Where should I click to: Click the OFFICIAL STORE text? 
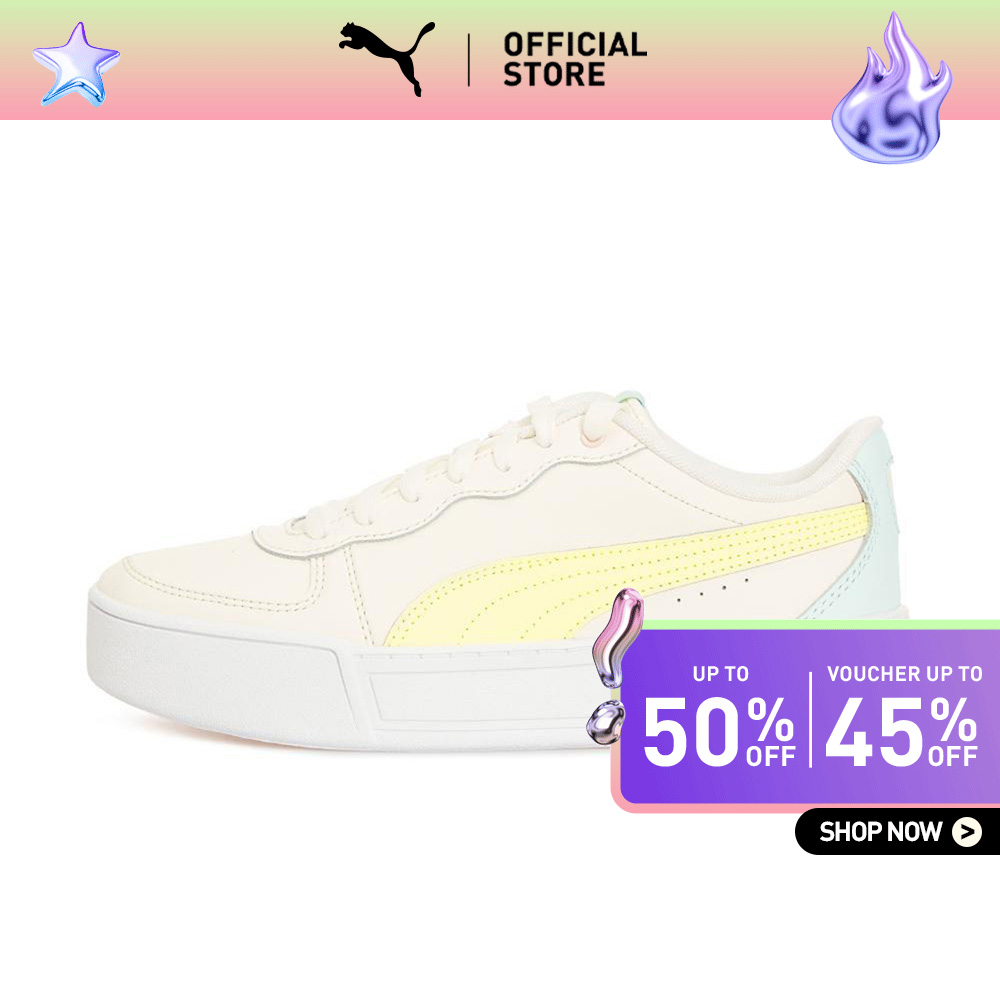click(x=575, y=59)
